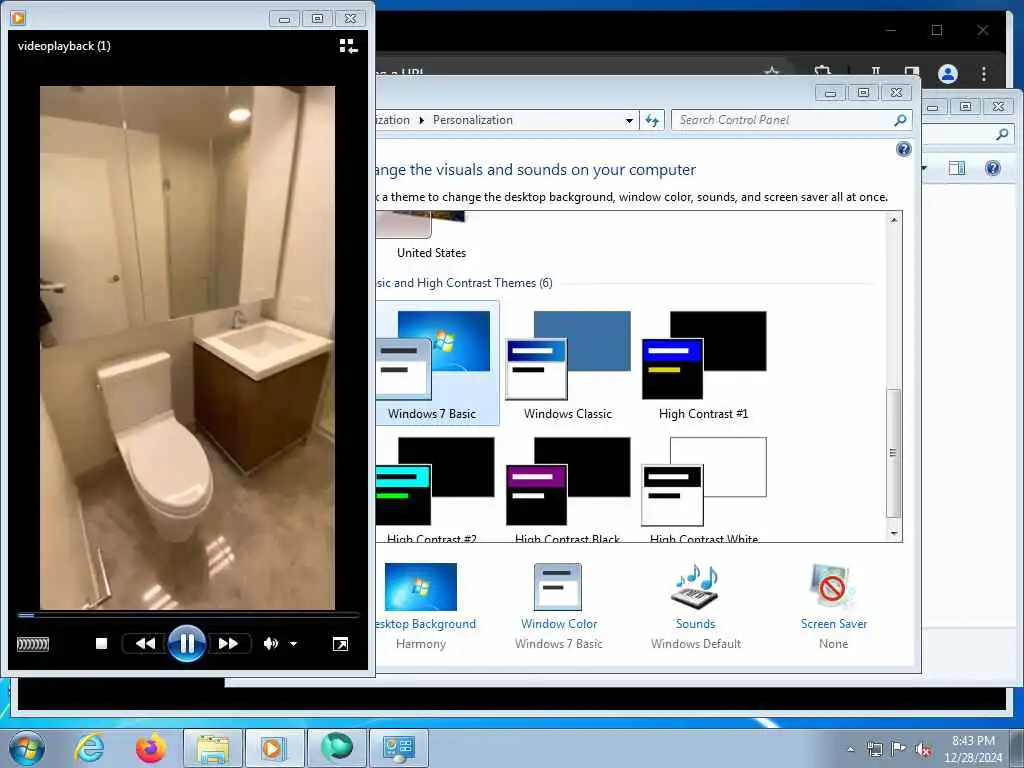Select the United States theme
This screenshot has width=1024, height=768.
(431, 253)
